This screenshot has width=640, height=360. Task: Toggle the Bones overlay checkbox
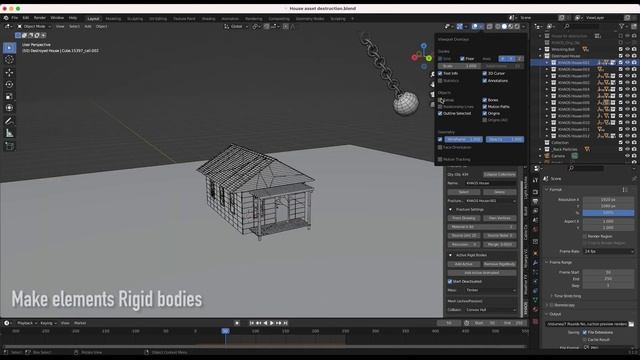click(484, 100)
